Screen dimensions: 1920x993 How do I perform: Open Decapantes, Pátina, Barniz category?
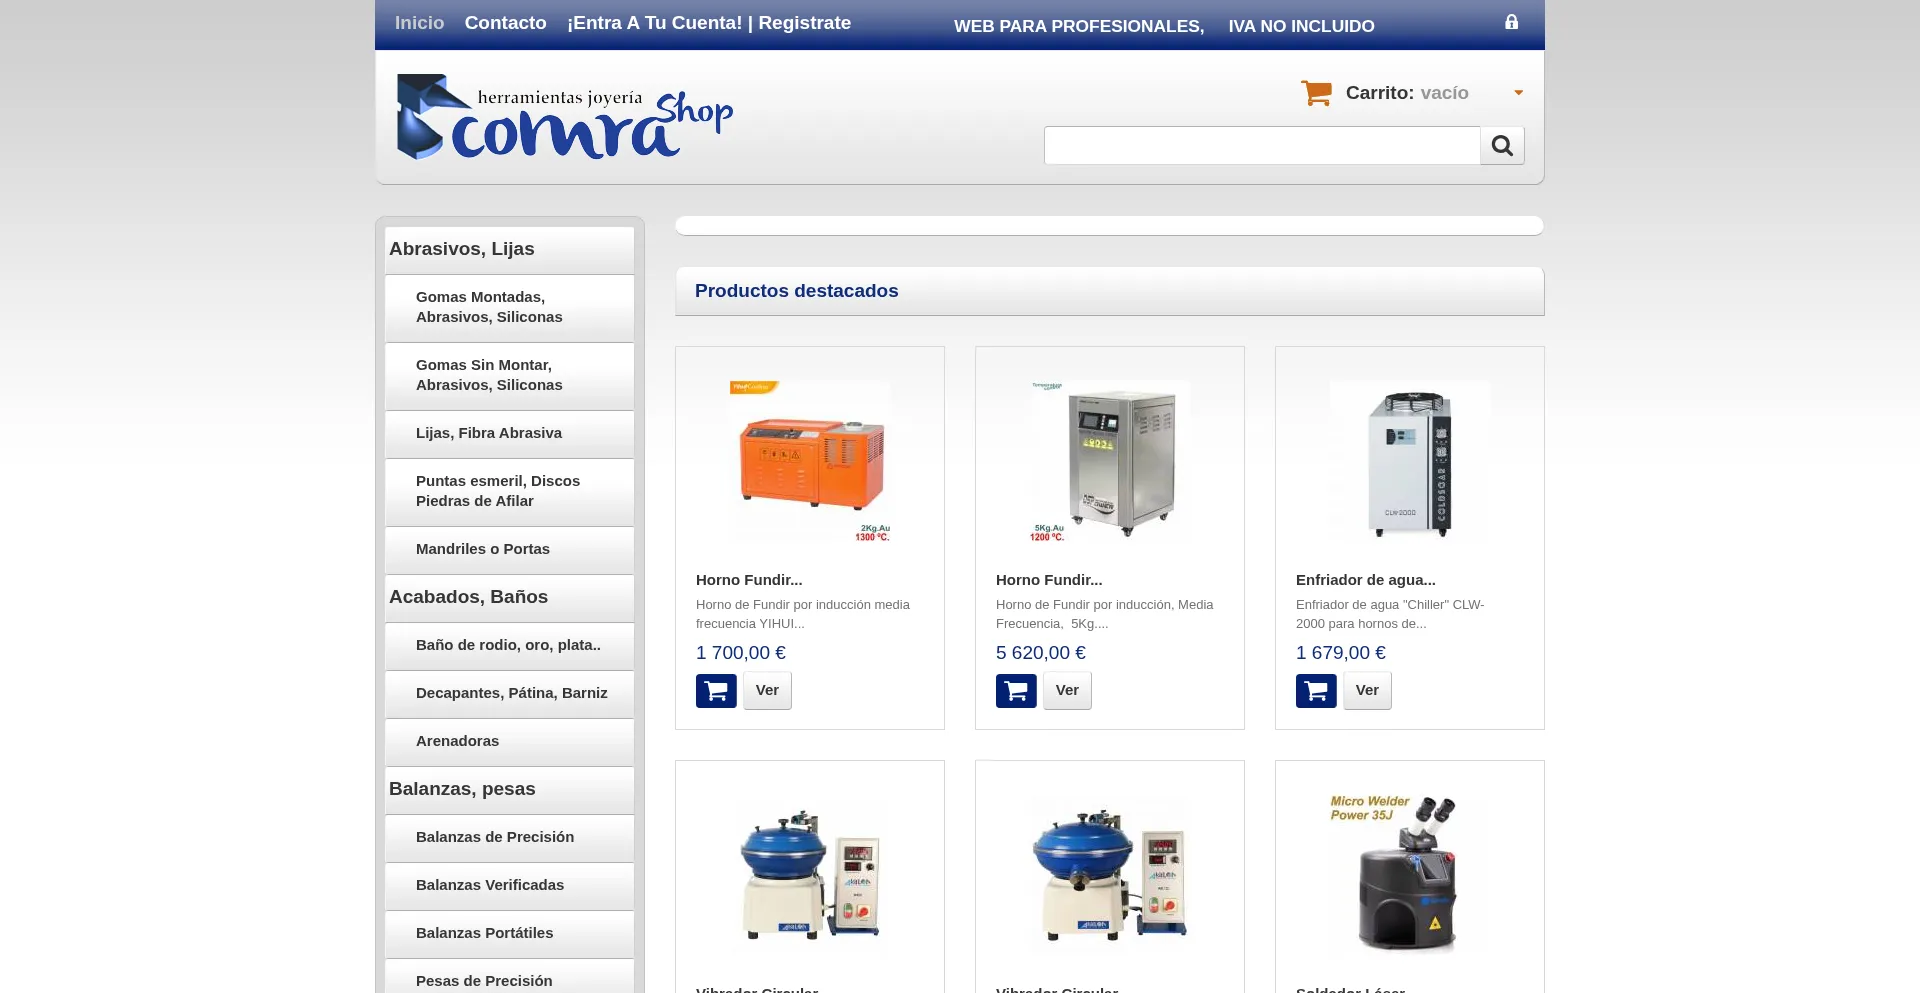tap(510, 693)
